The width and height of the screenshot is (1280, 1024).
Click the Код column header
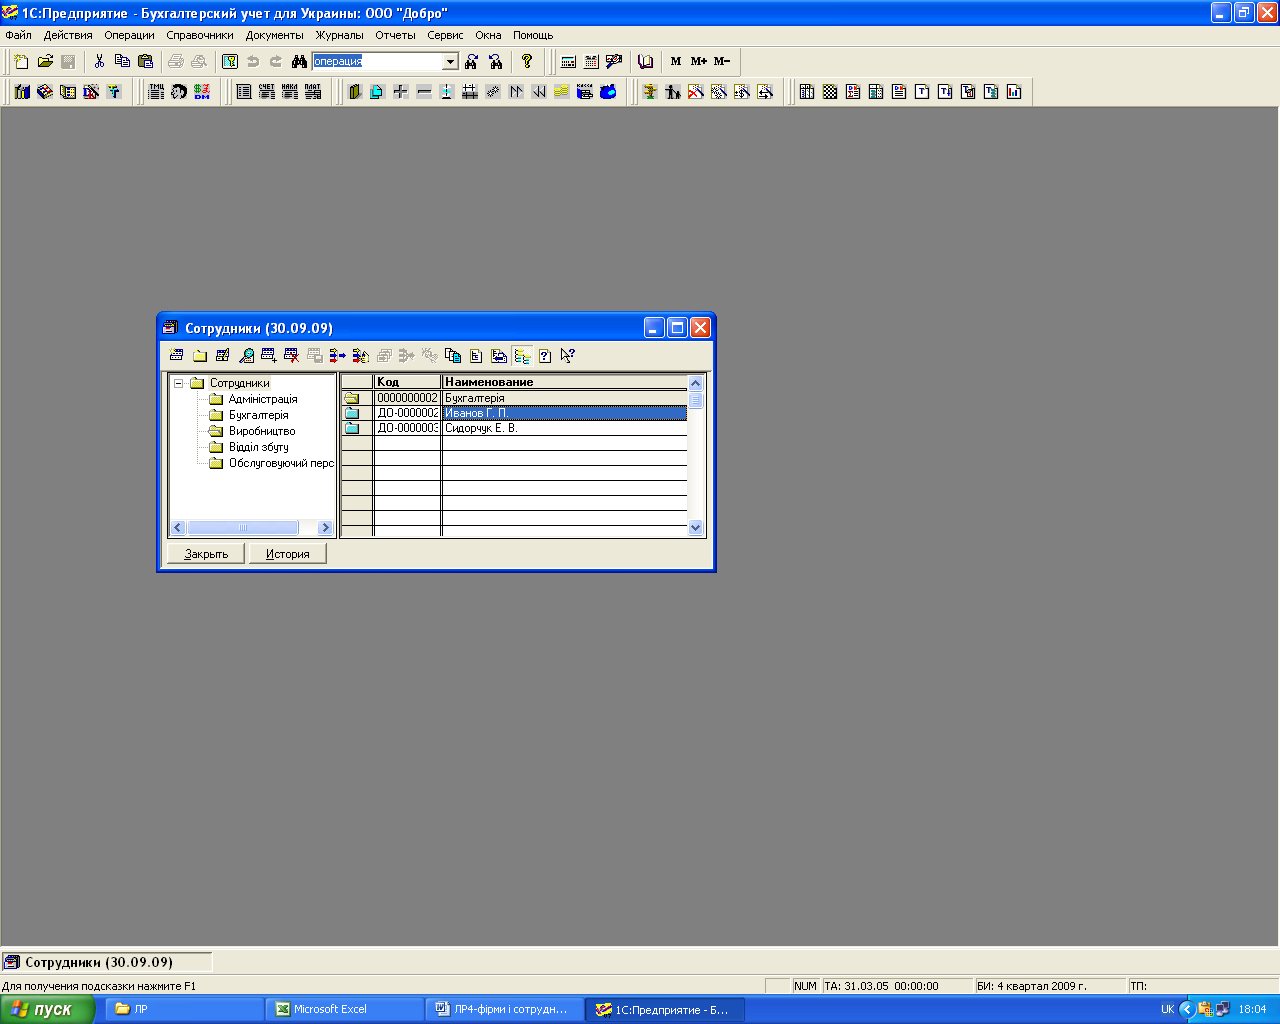click(x=407, y=382)
